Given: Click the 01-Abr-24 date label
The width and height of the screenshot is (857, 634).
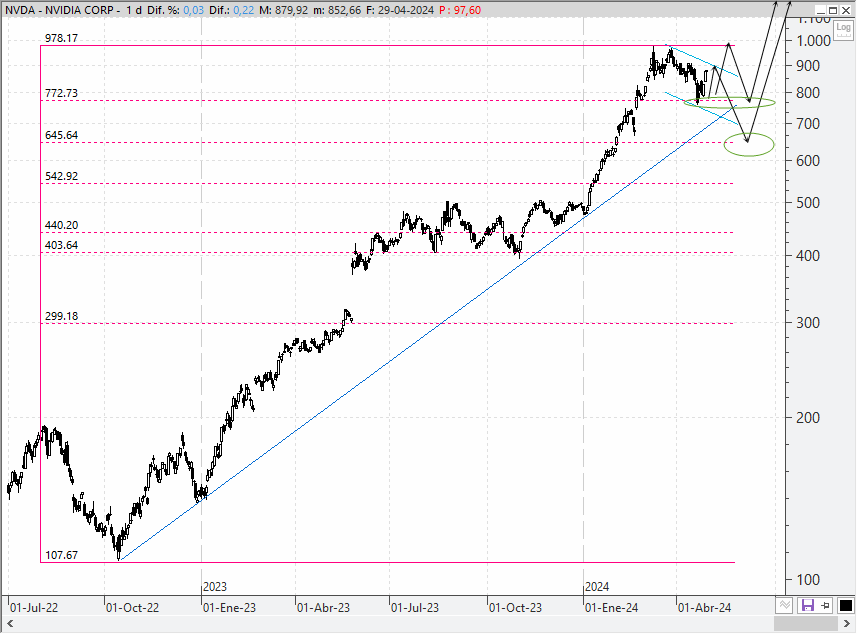Looking at the screenshot, I should coord(705,608).
